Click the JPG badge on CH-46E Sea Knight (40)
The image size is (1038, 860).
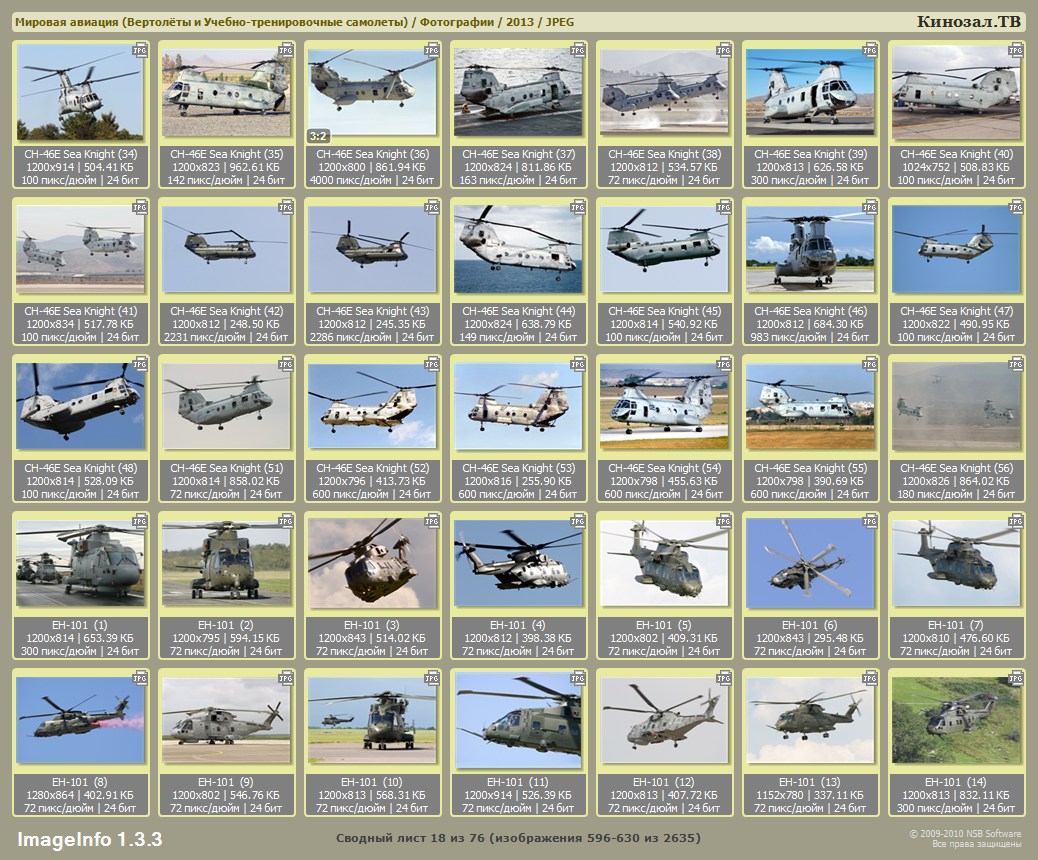pos(1016,49)
